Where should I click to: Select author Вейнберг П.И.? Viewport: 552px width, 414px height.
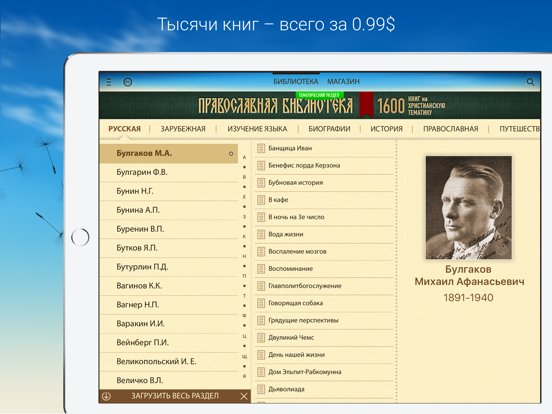(169, 343)
